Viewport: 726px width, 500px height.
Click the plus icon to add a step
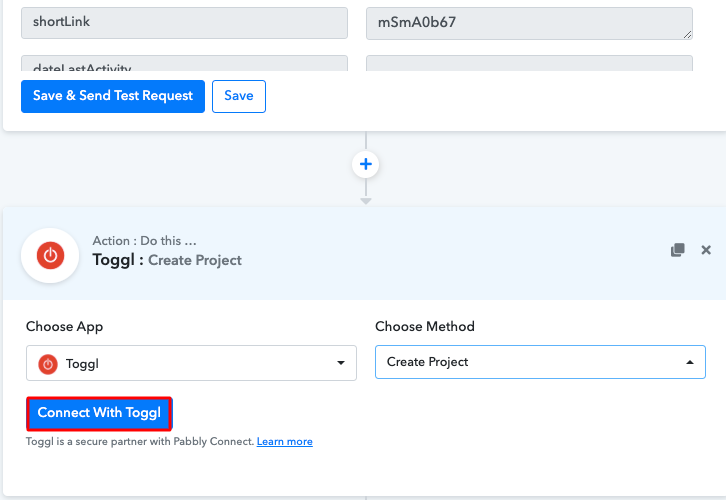click(x=366, y=164)
